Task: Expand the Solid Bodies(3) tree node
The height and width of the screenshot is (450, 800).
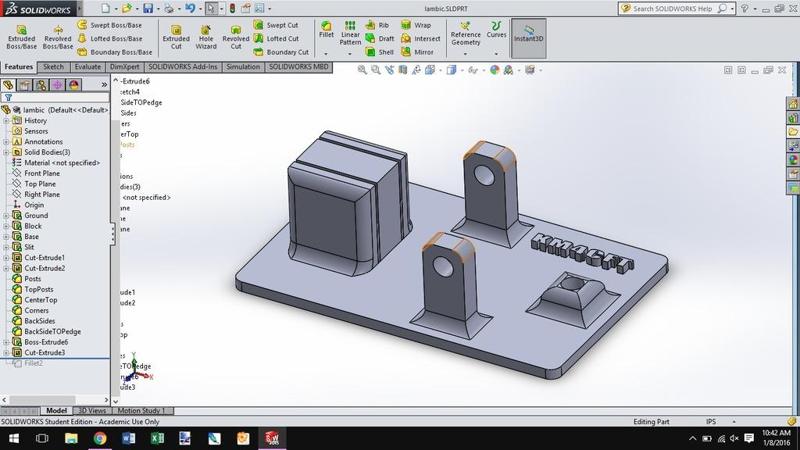Action: coord(7,152)
